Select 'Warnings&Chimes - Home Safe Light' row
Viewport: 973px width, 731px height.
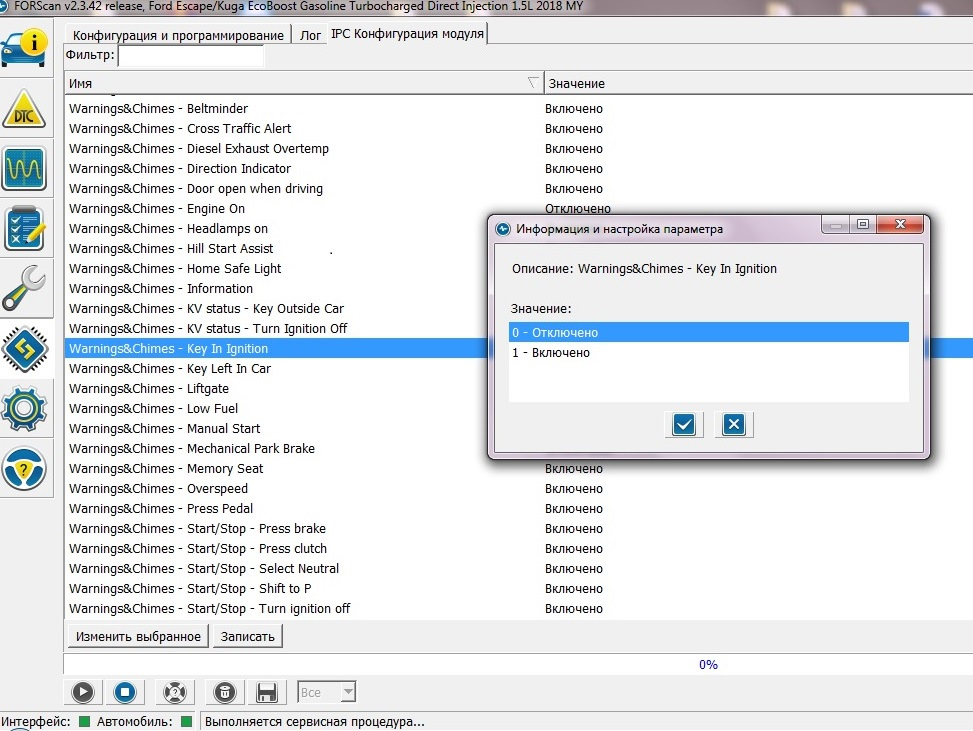click(x=276, y=269)
